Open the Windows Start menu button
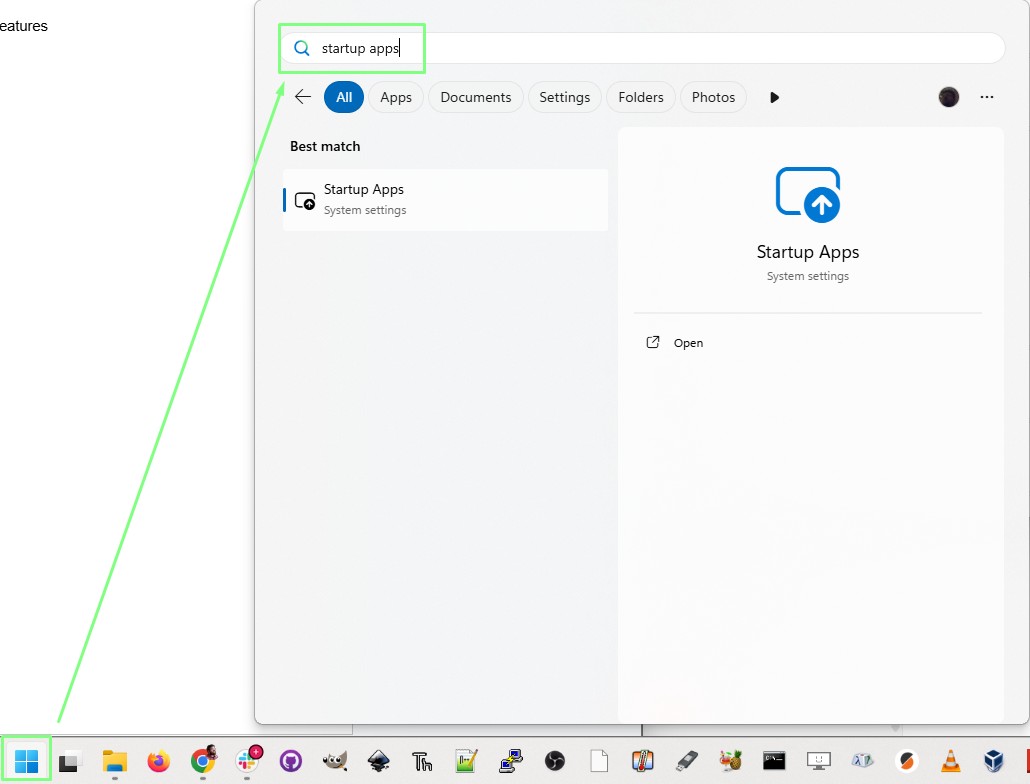The image size is (1030, 784). tap(26, 761)
